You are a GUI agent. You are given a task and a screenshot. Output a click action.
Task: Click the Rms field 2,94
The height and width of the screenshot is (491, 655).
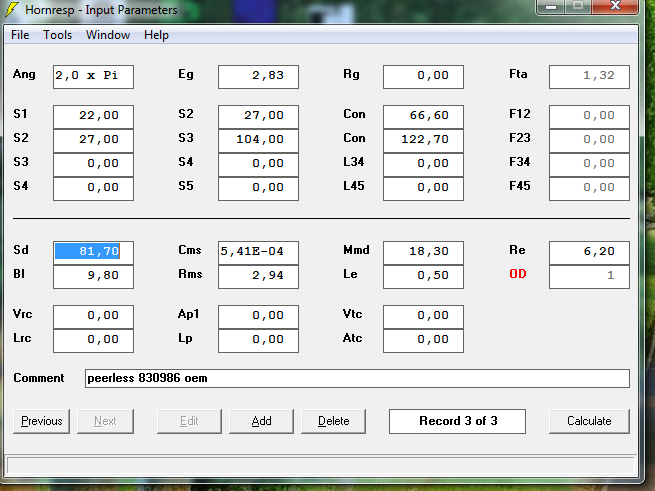tap(258, 277)
